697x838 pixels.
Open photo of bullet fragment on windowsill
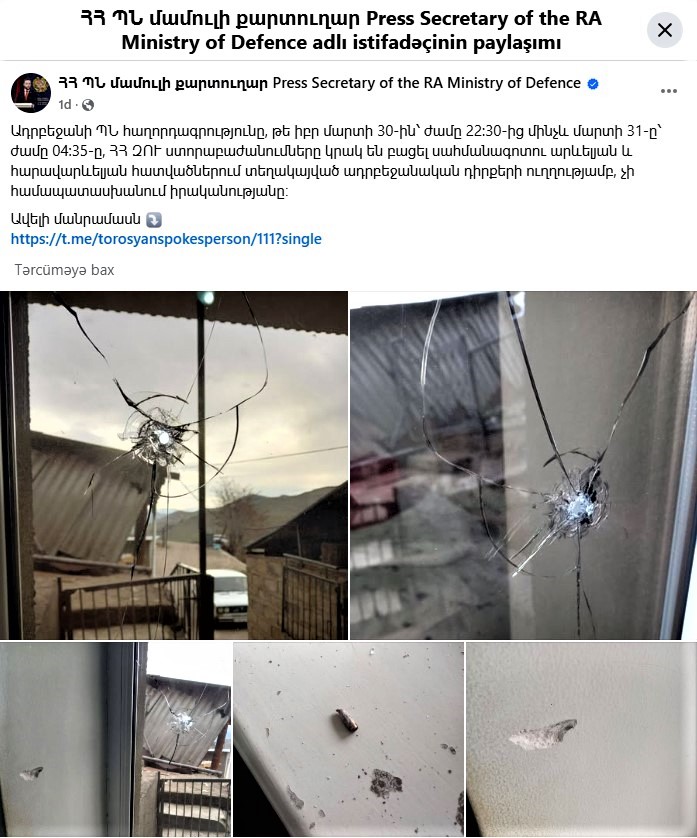[x=348, y=740]
